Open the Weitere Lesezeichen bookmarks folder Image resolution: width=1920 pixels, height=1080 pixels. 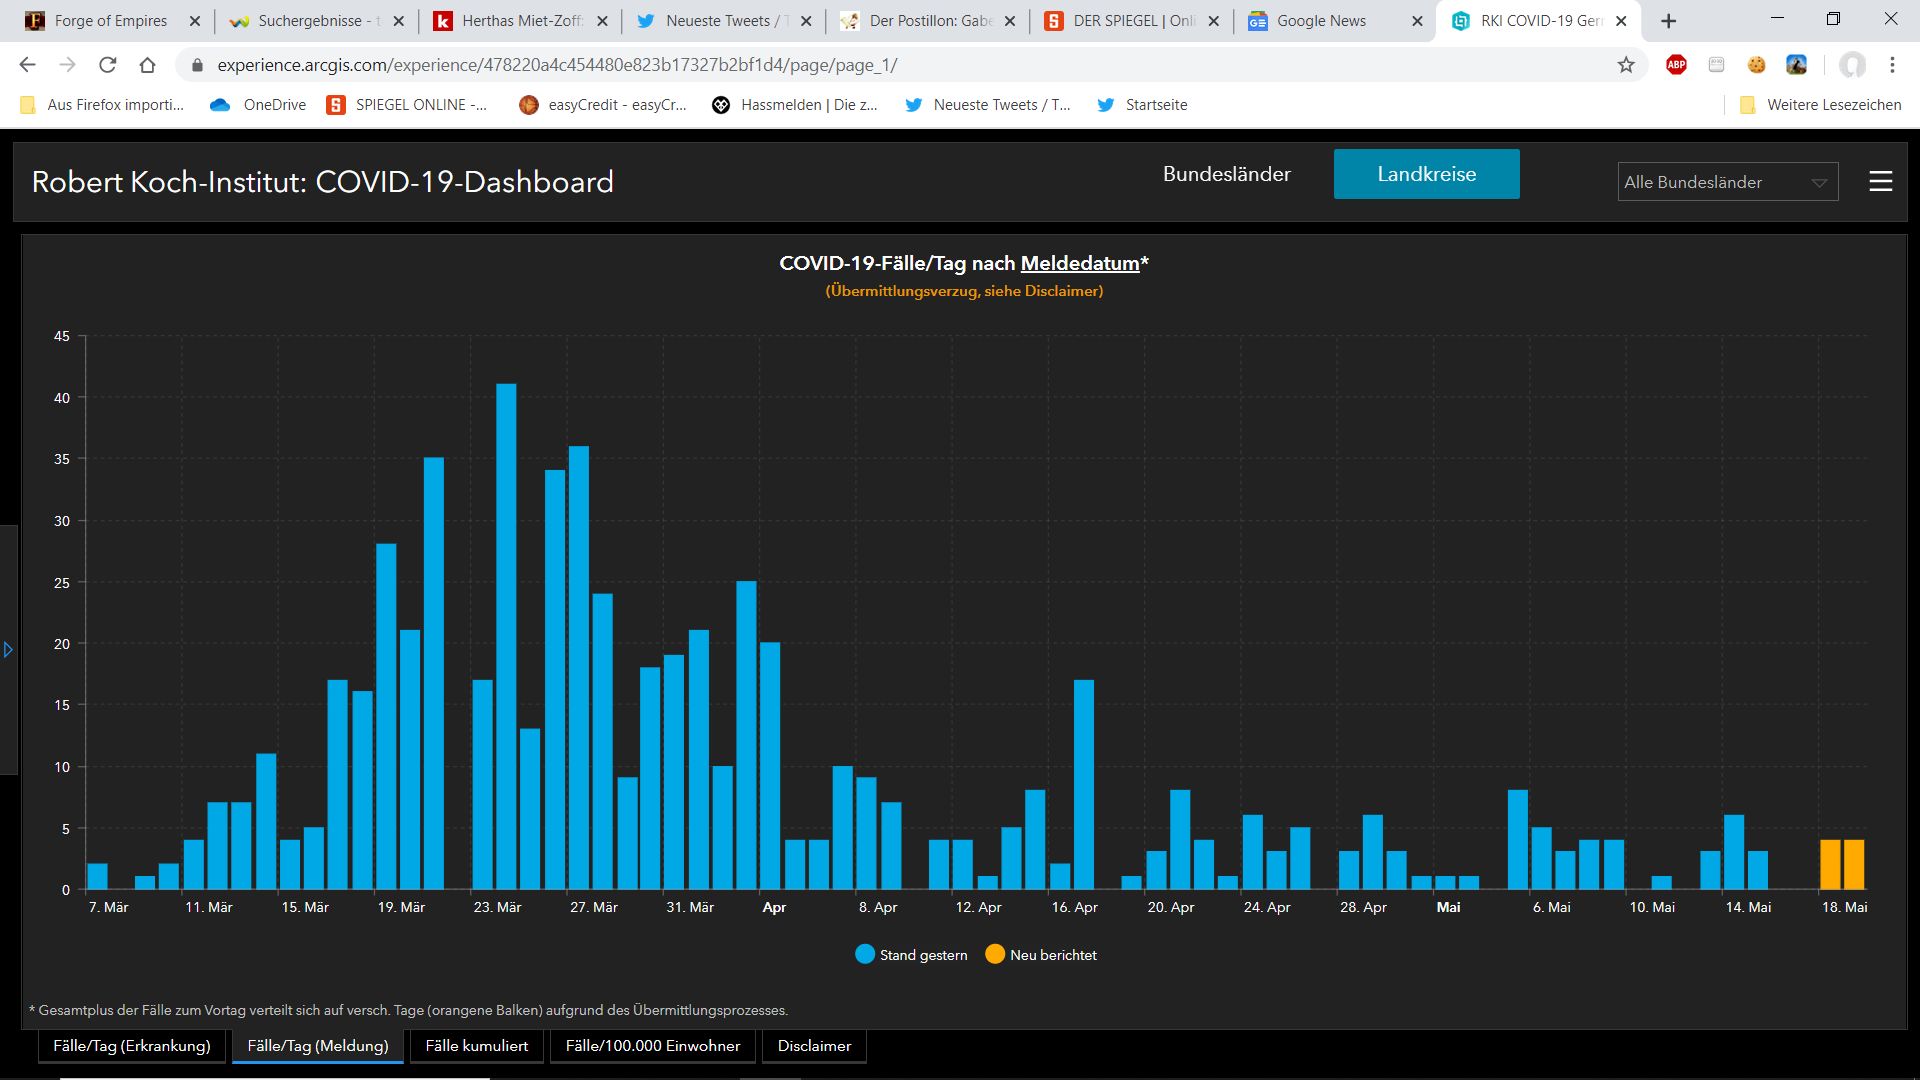1820,105
